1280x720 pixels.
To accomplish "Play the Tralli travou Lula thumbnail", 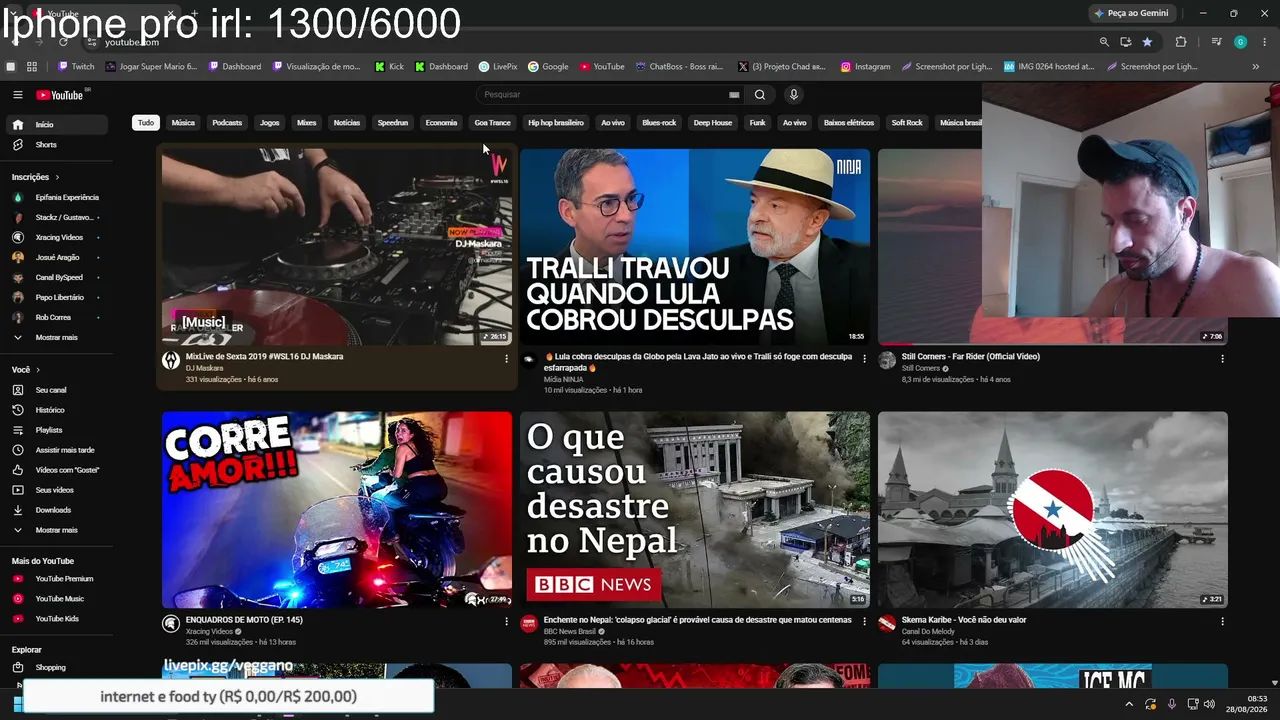I will coord(695,247).
